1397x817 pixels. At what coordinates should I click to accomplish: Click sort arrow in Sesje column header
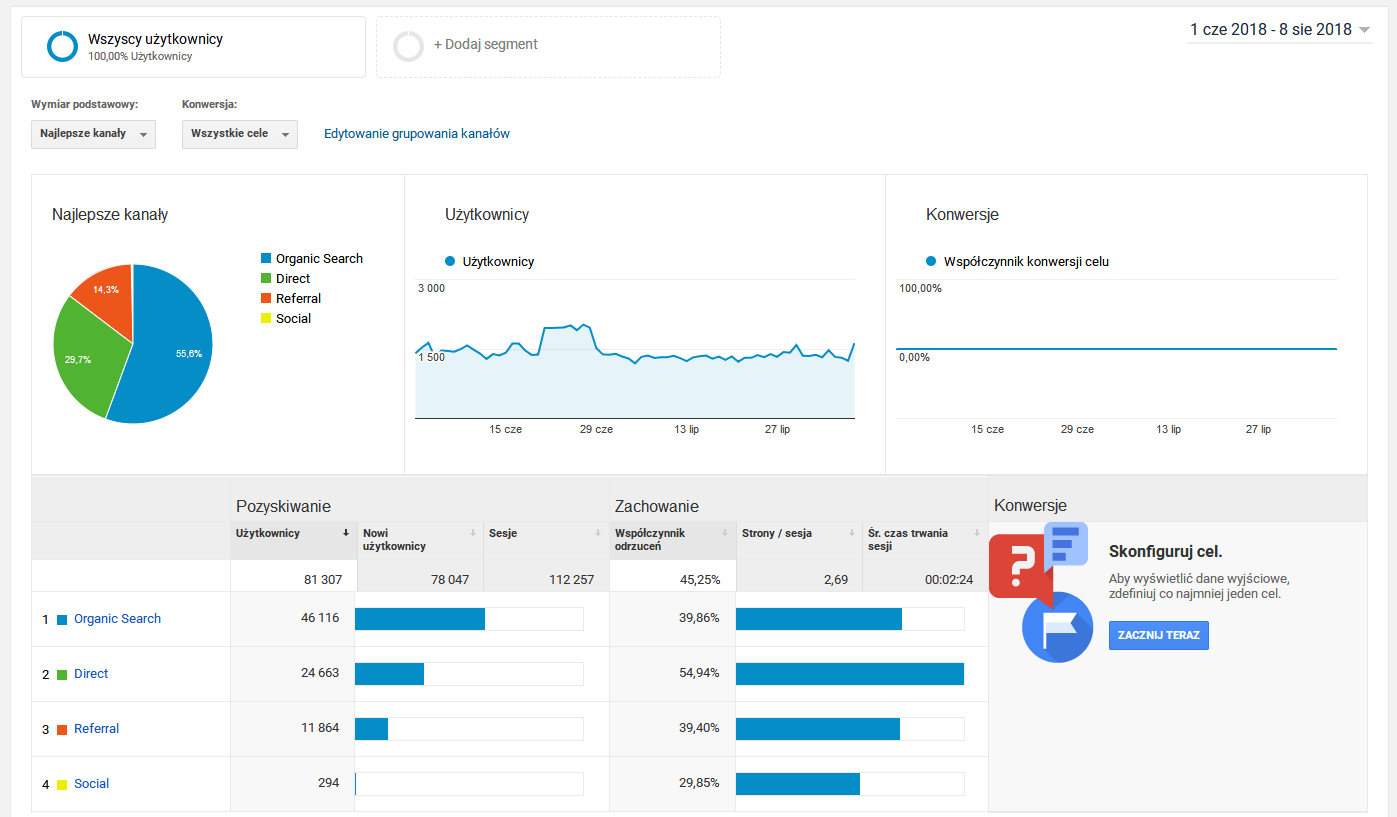coord(599,533)
